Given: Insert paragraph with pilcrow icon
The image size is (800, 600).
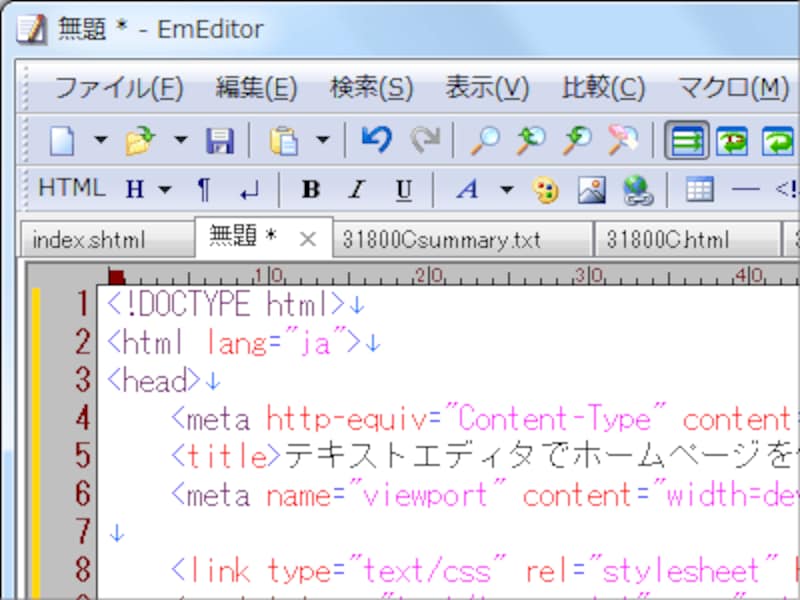Looking at the screenshot, I should coord(204,190).
